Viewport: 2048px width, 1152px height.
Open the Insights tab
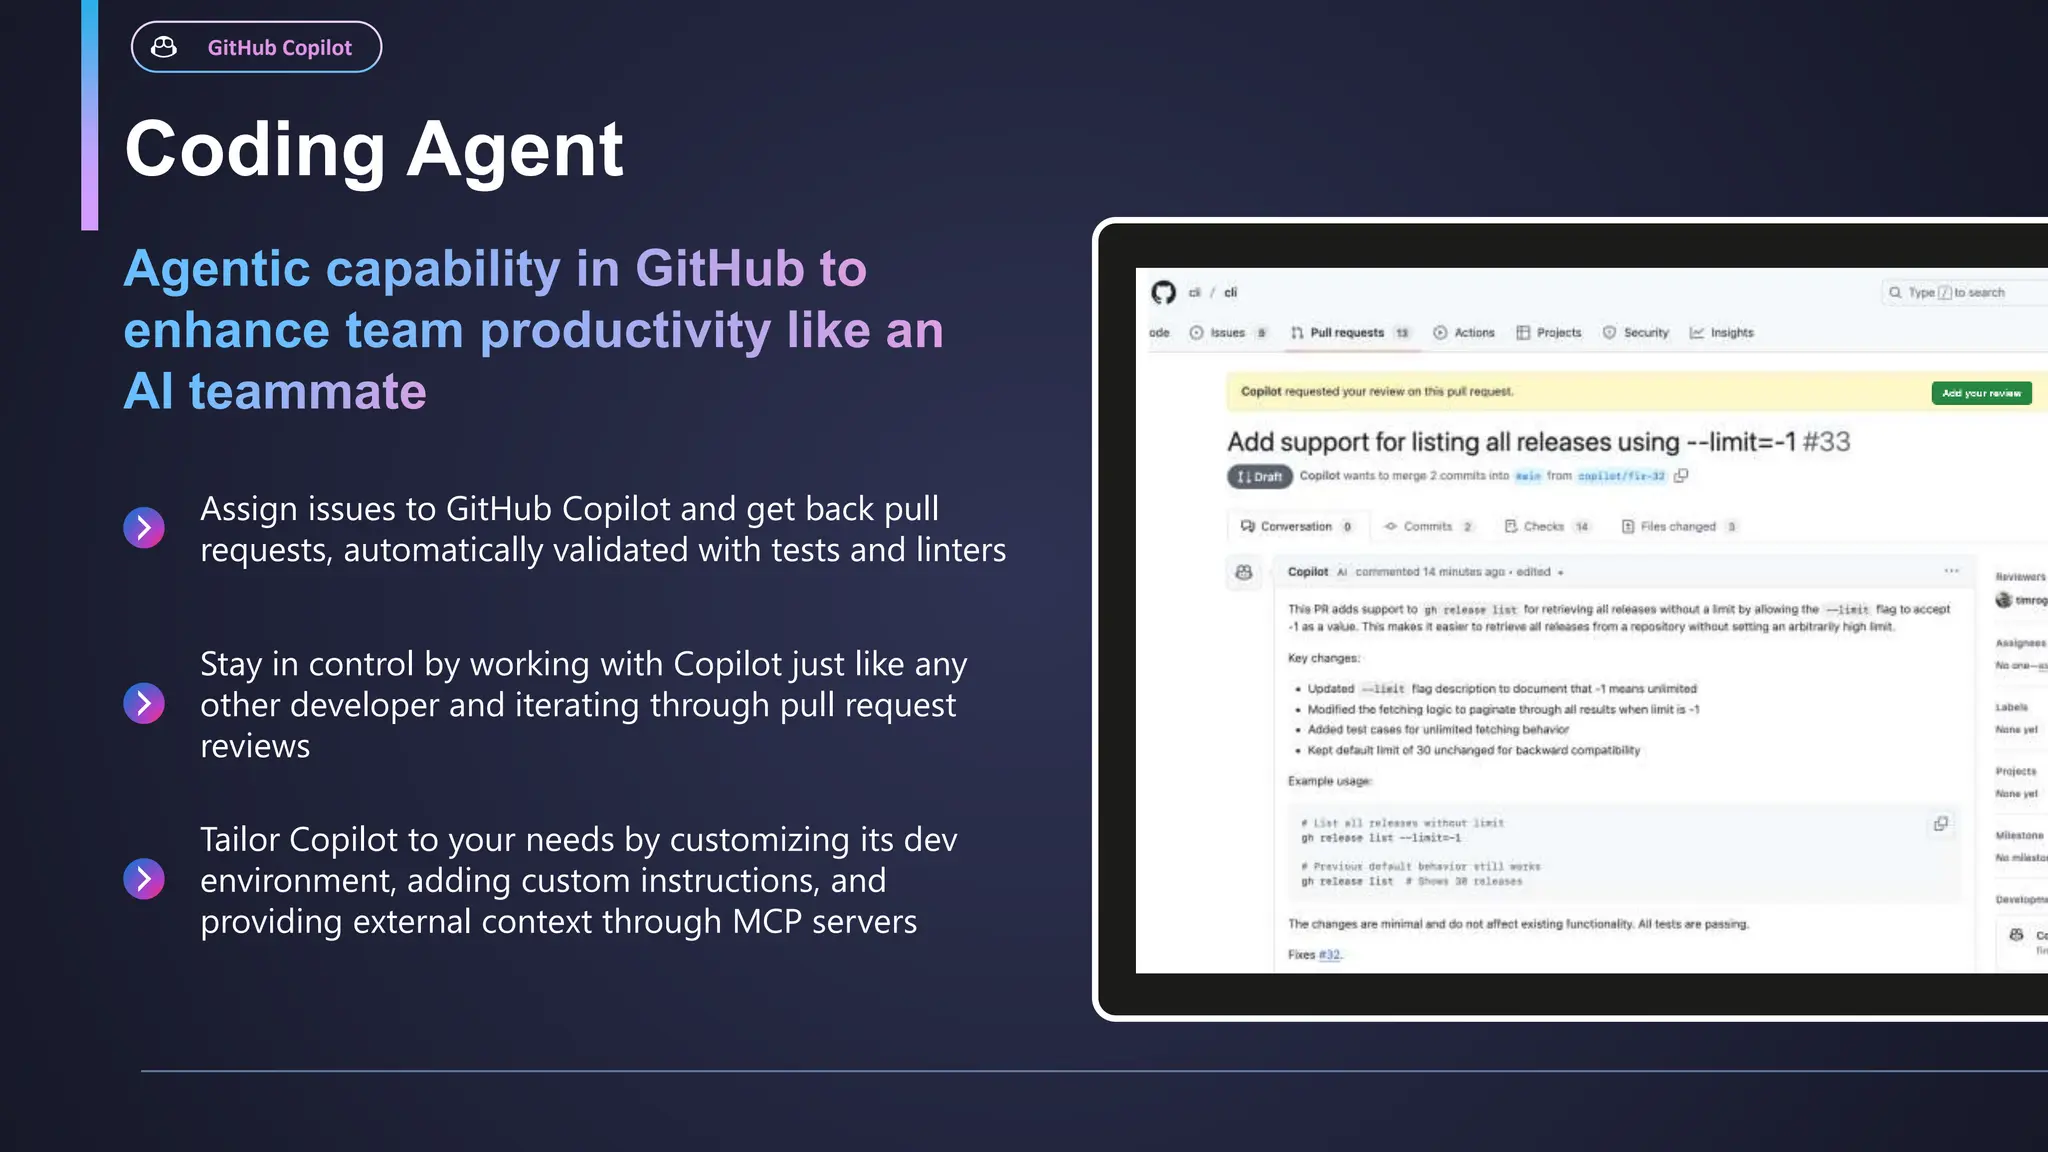1722,333
